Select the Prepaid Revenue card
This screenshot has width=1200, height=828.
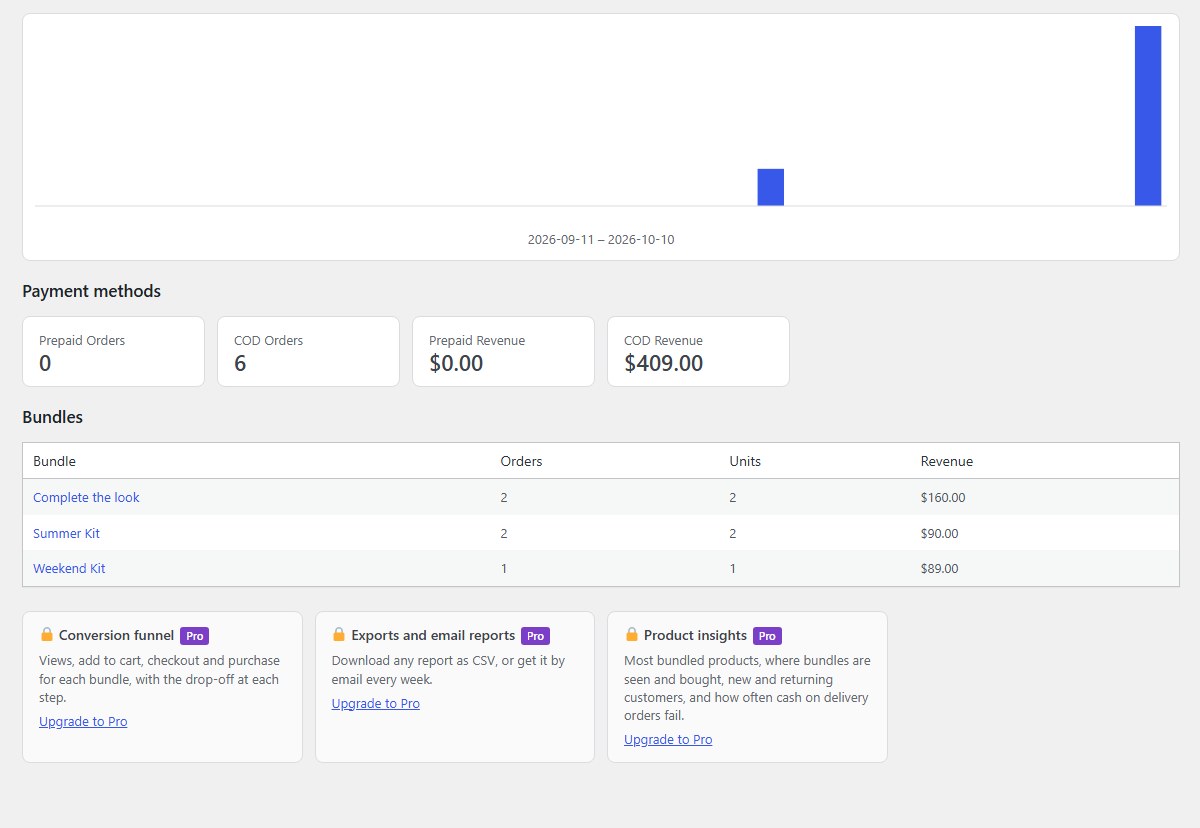(x=503, y=351)
